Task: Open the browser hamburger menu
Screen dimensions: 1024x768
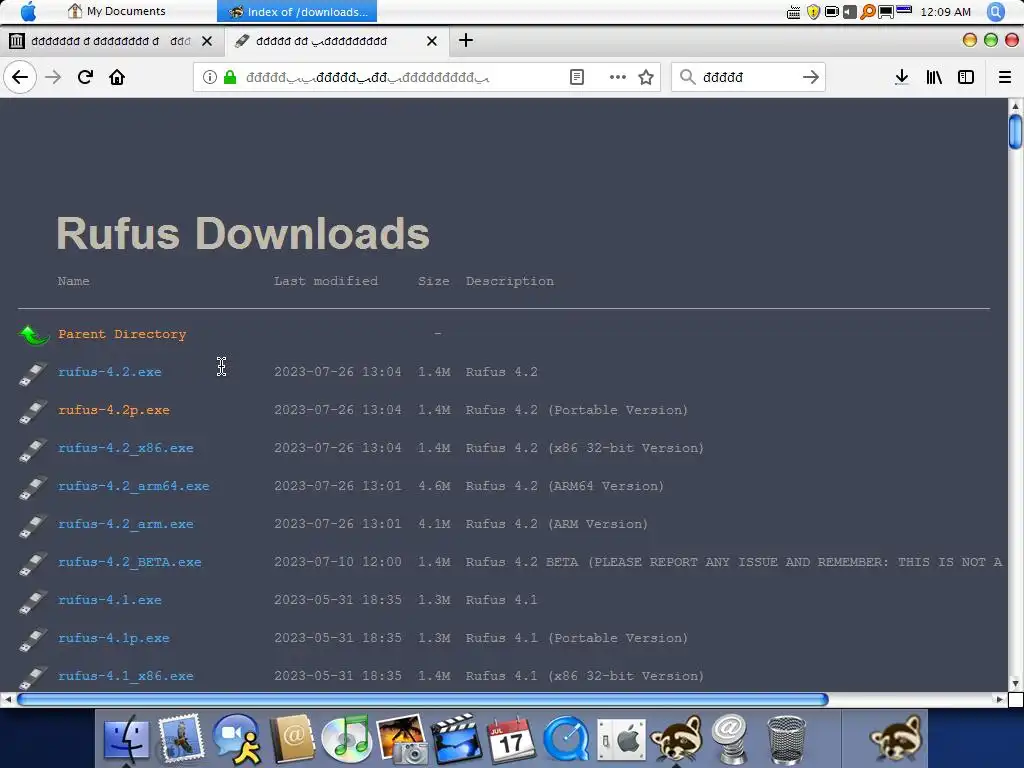Action: click(x=1005, y=77)
